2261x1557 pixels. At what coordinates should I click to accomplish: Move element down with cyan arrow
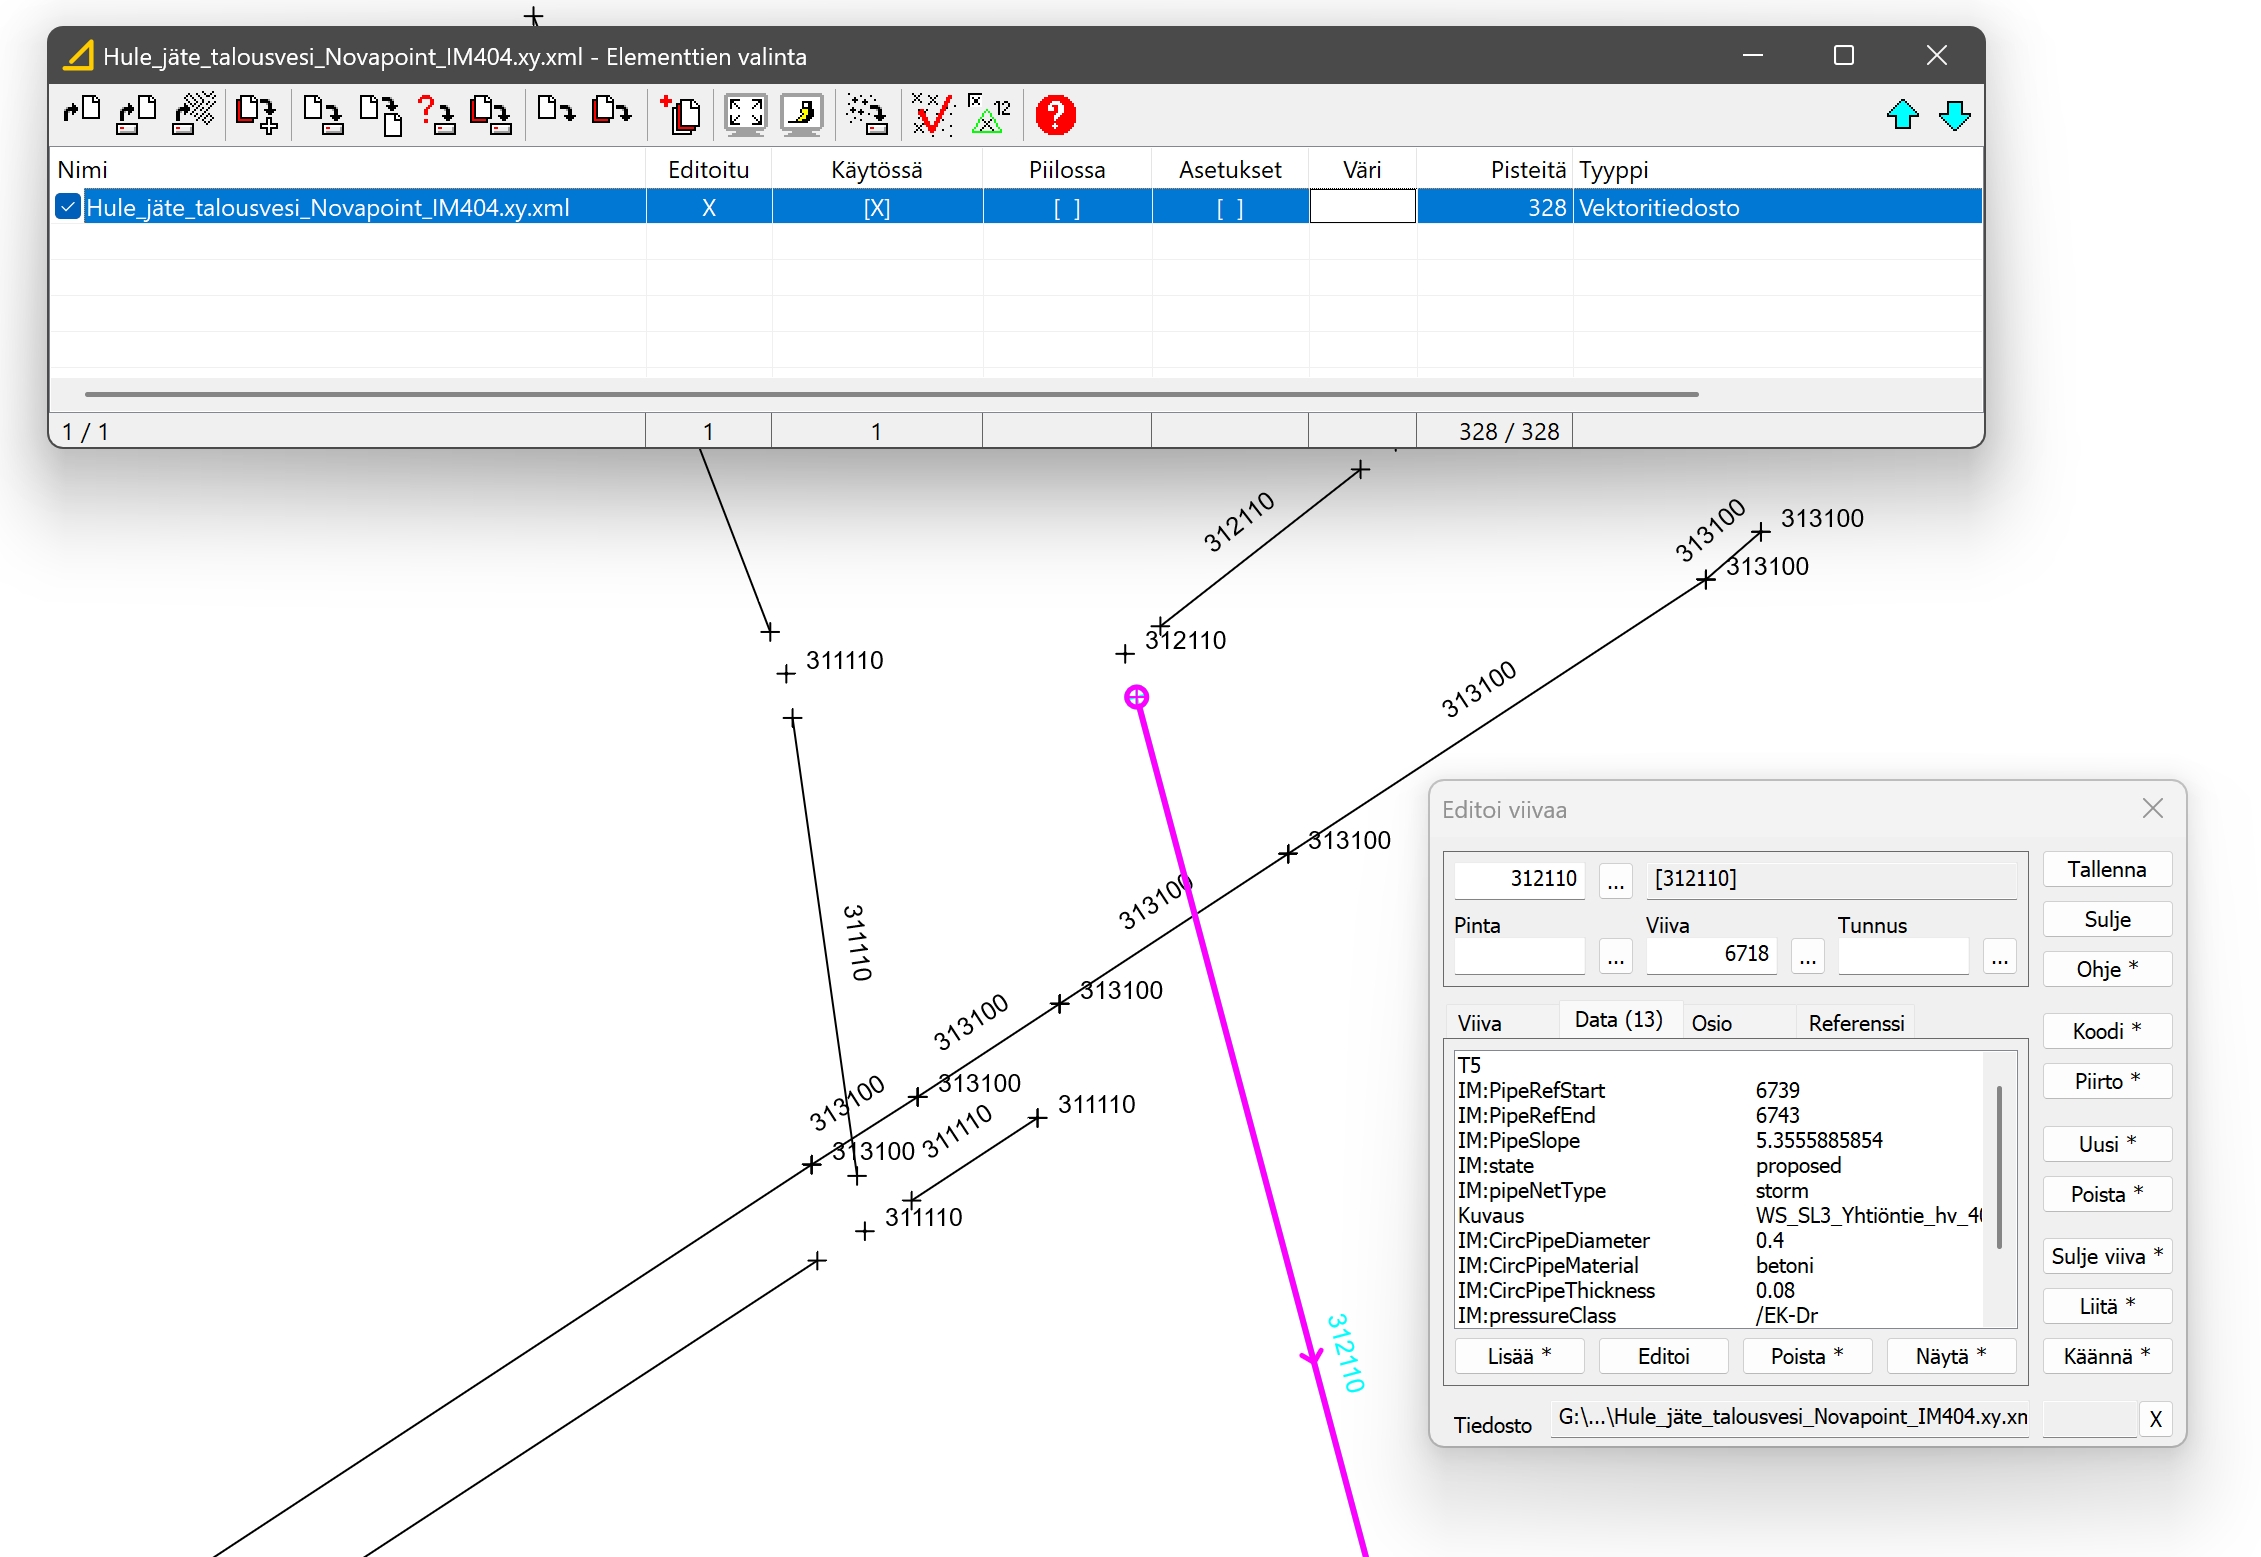click(x=1955, y=115)
